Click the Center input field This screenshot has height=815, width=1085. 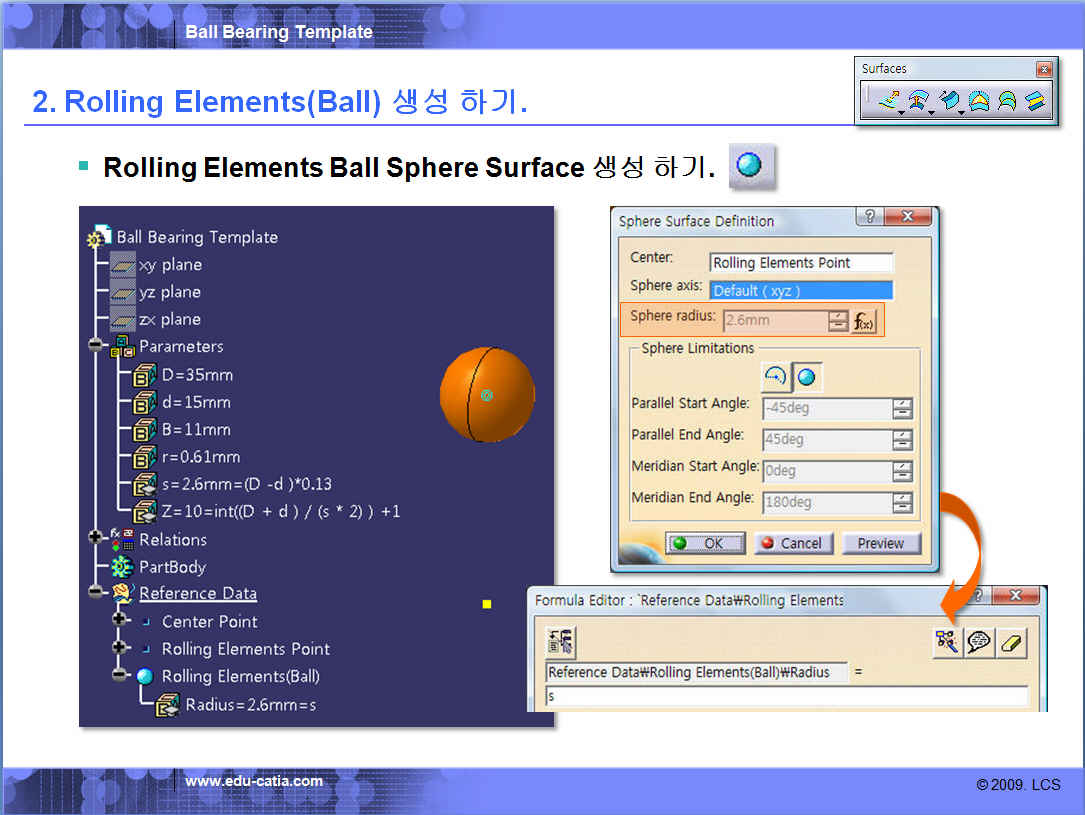(801, 263)
